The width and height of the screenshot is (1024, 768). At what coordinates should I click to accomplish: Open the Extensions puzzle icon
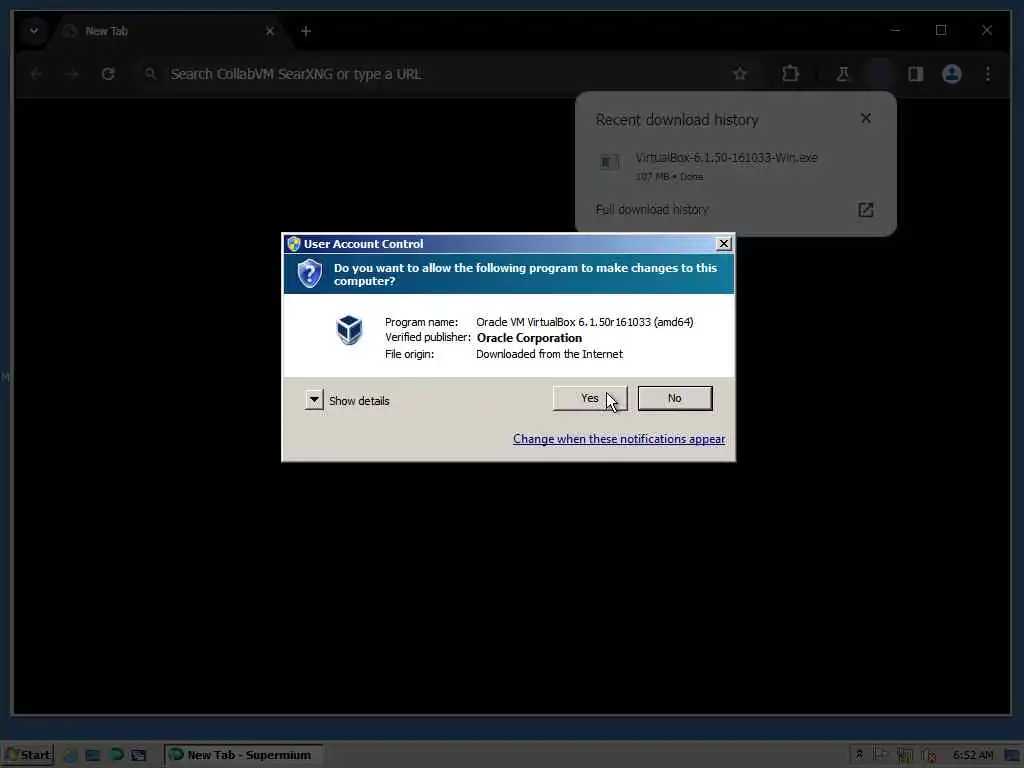pyautogui.click(x=790, y=74)
